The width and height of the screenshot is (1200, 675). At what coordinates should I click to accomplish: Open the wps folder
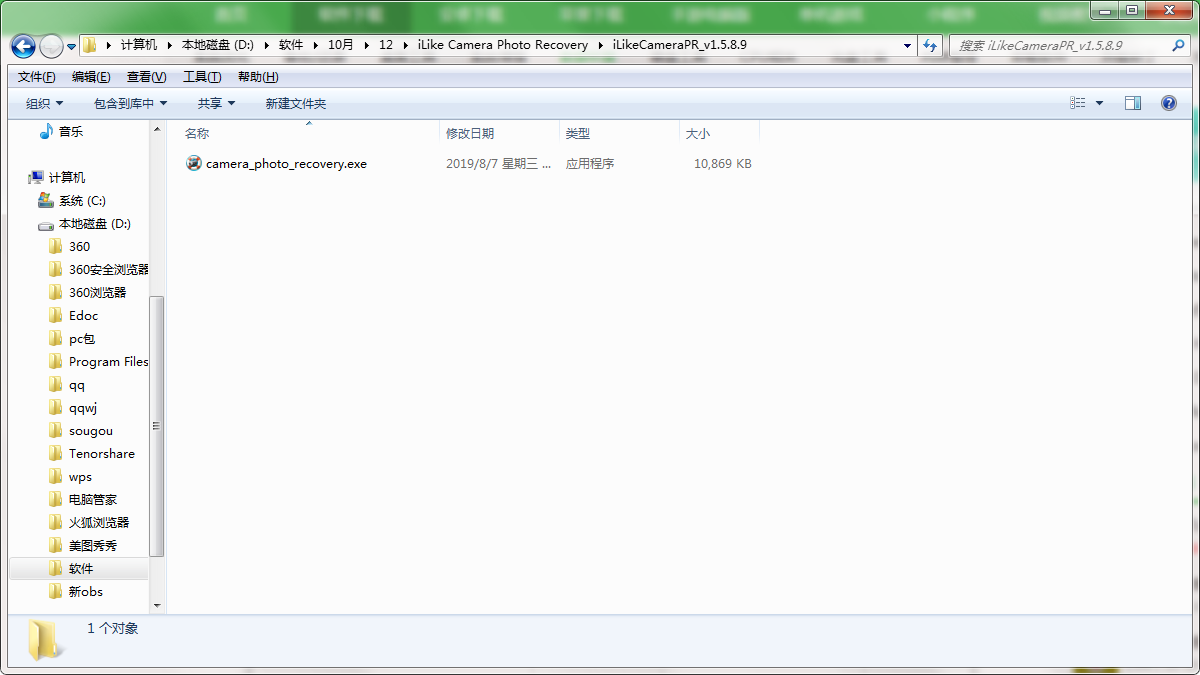(80, 476)
